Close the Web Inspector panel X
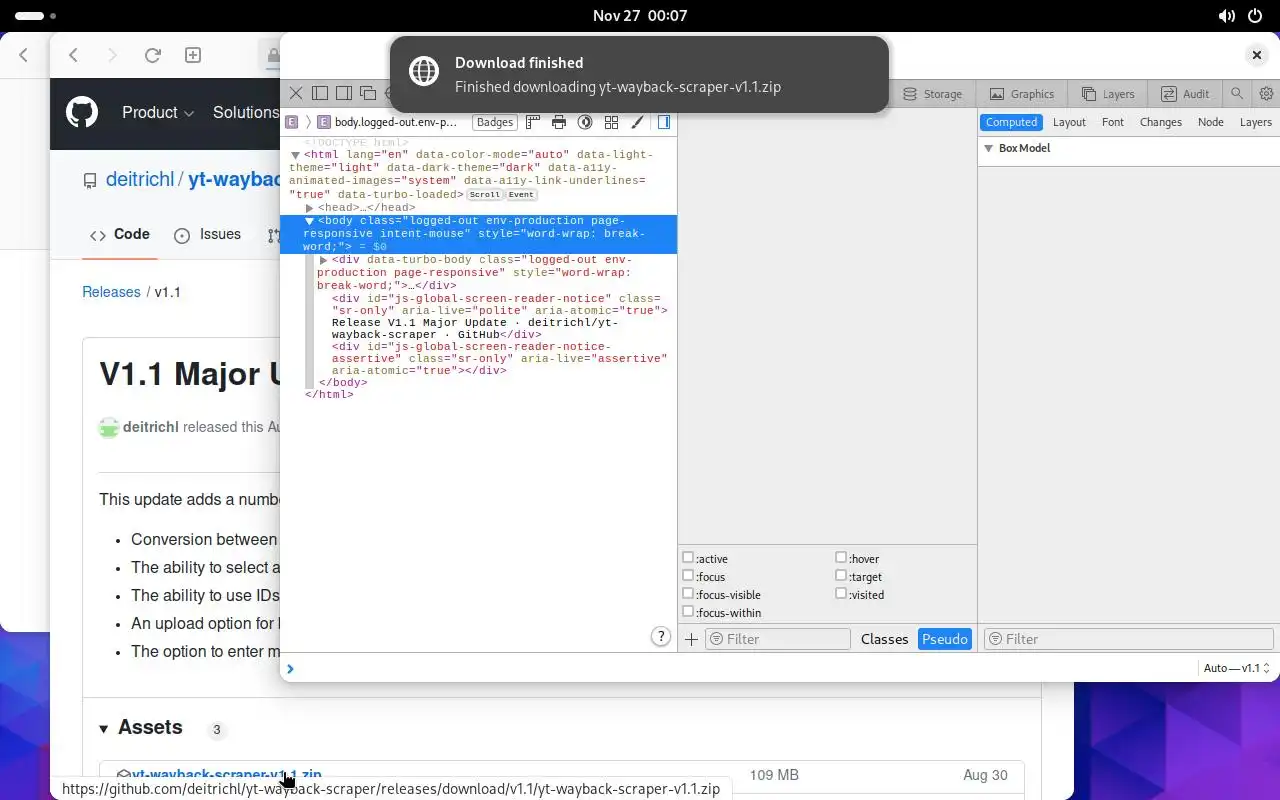 (296, 93)
